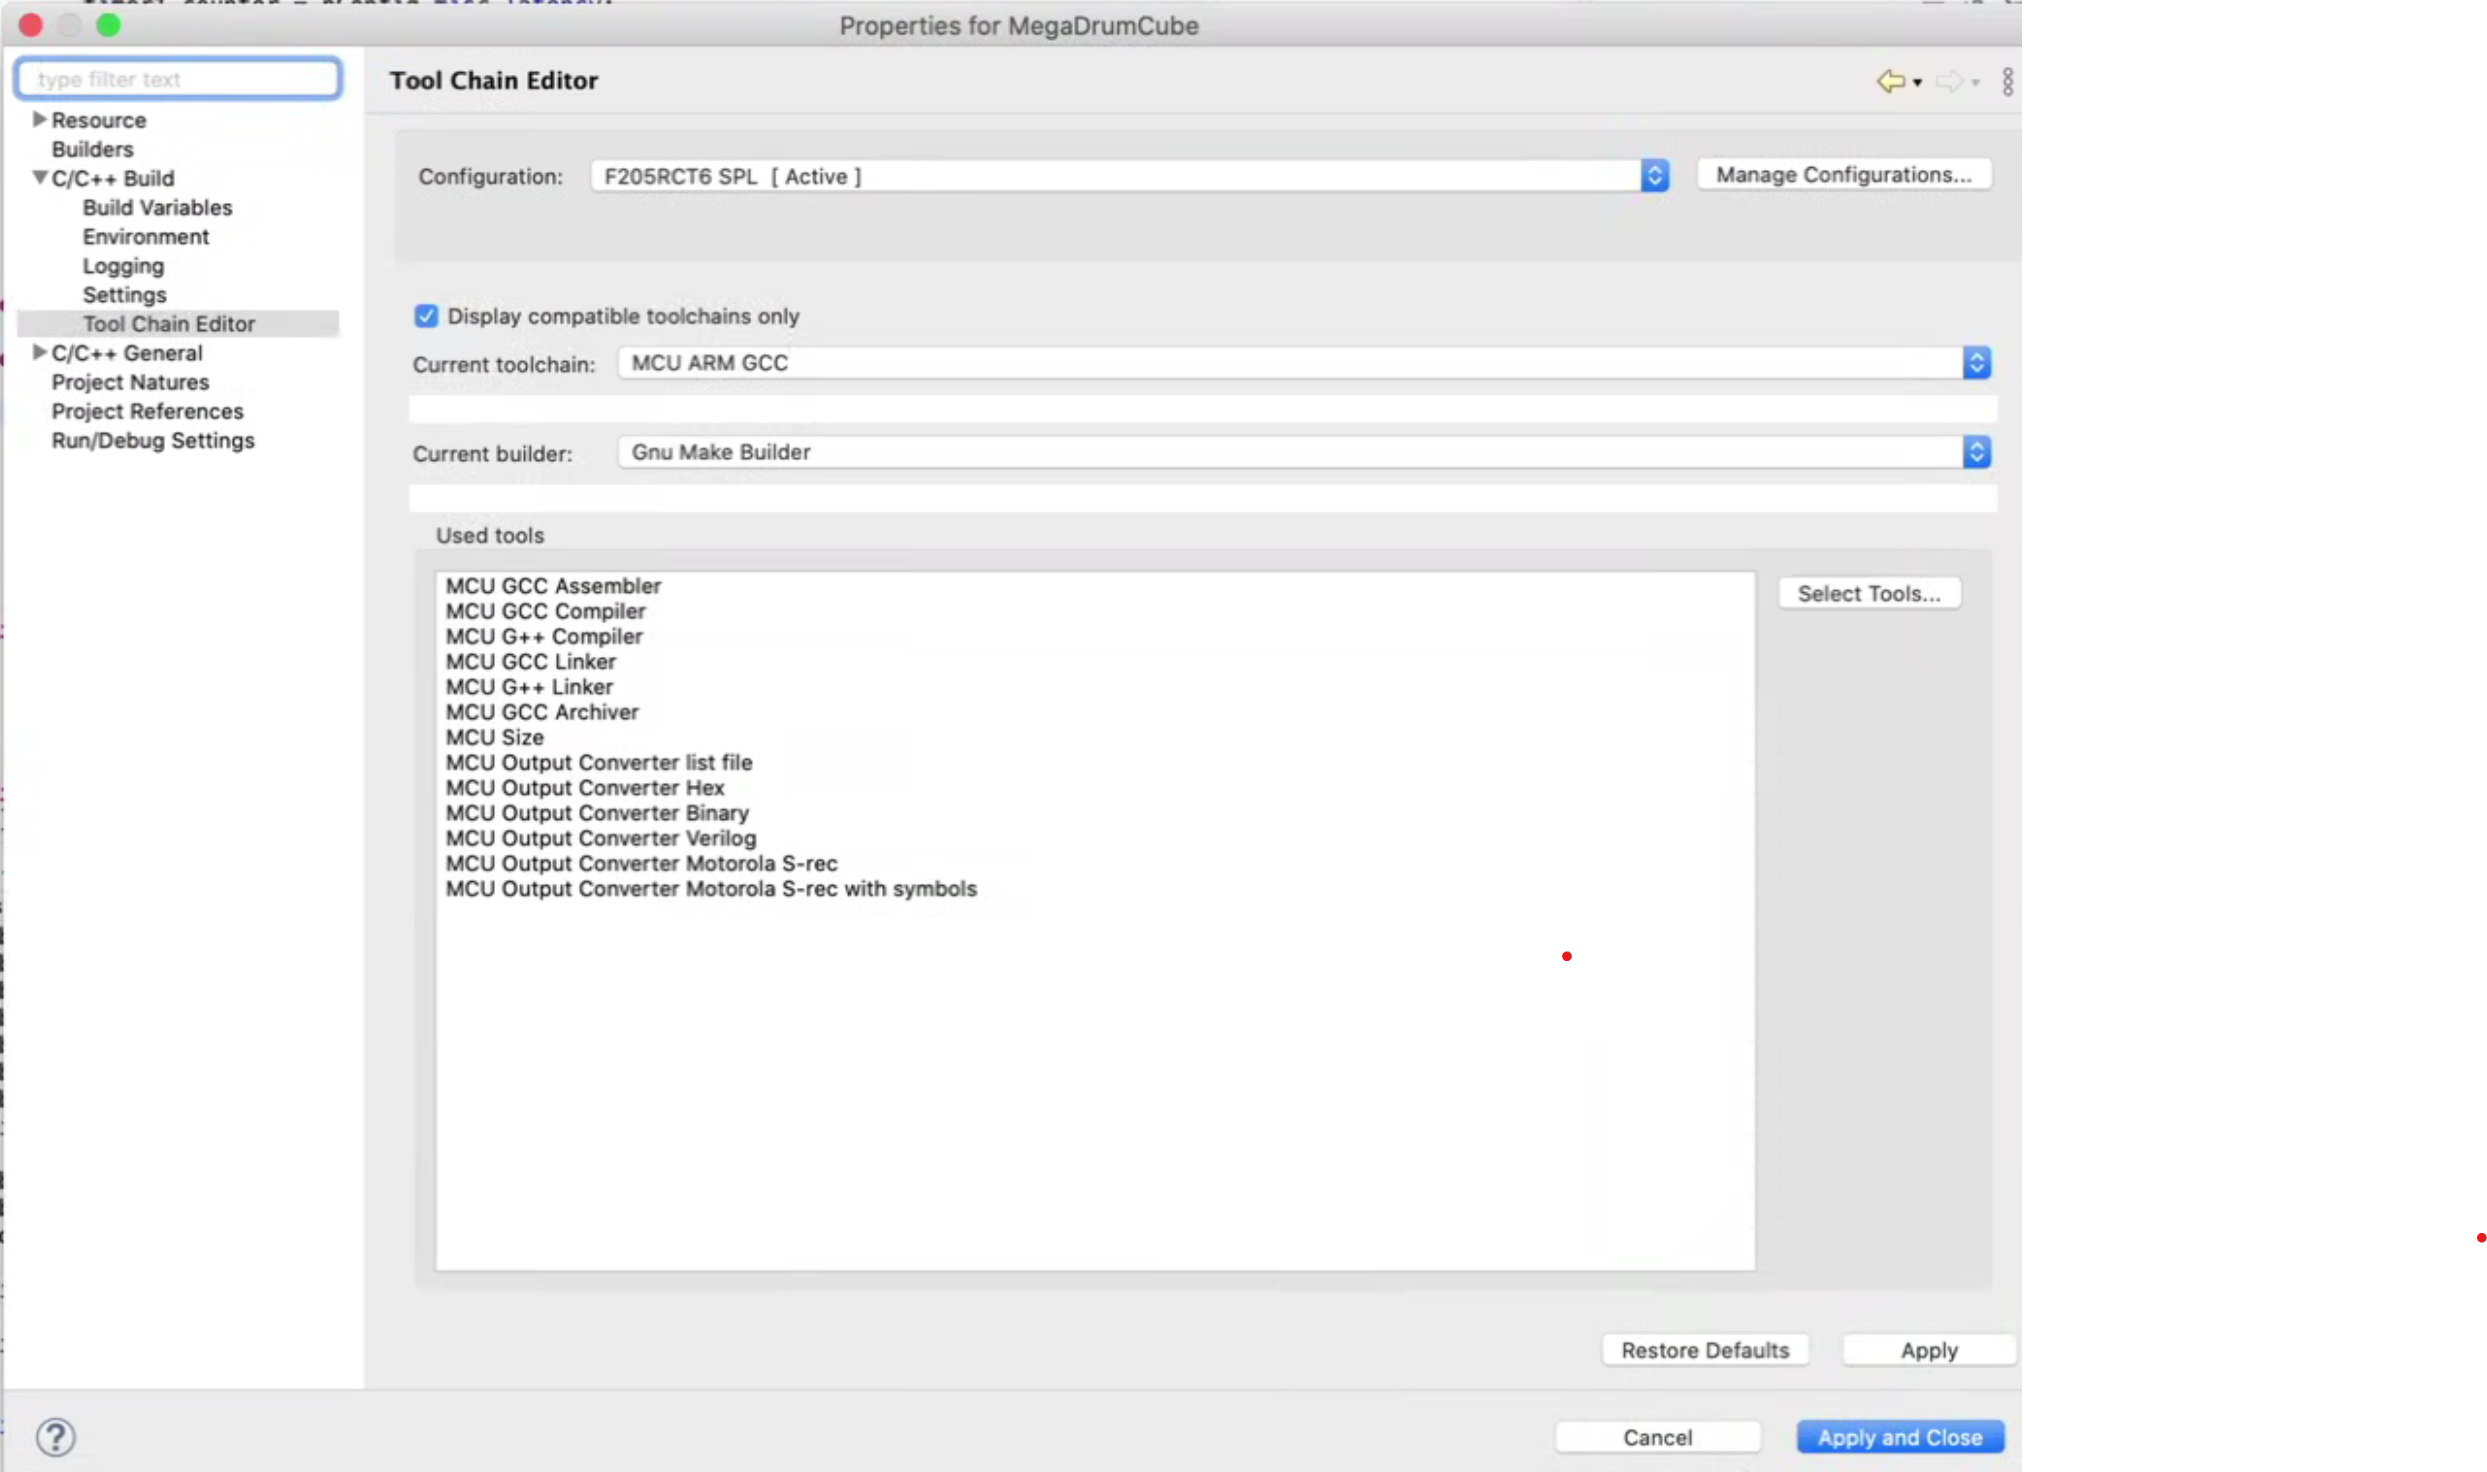Click the back navigation arrow icon

(x=1889, y=81)
